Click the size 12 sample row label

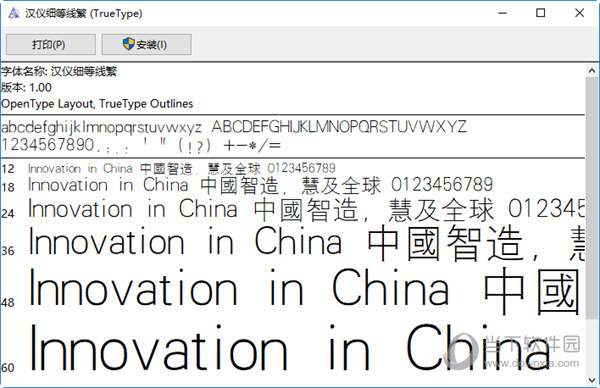[8, 169]
